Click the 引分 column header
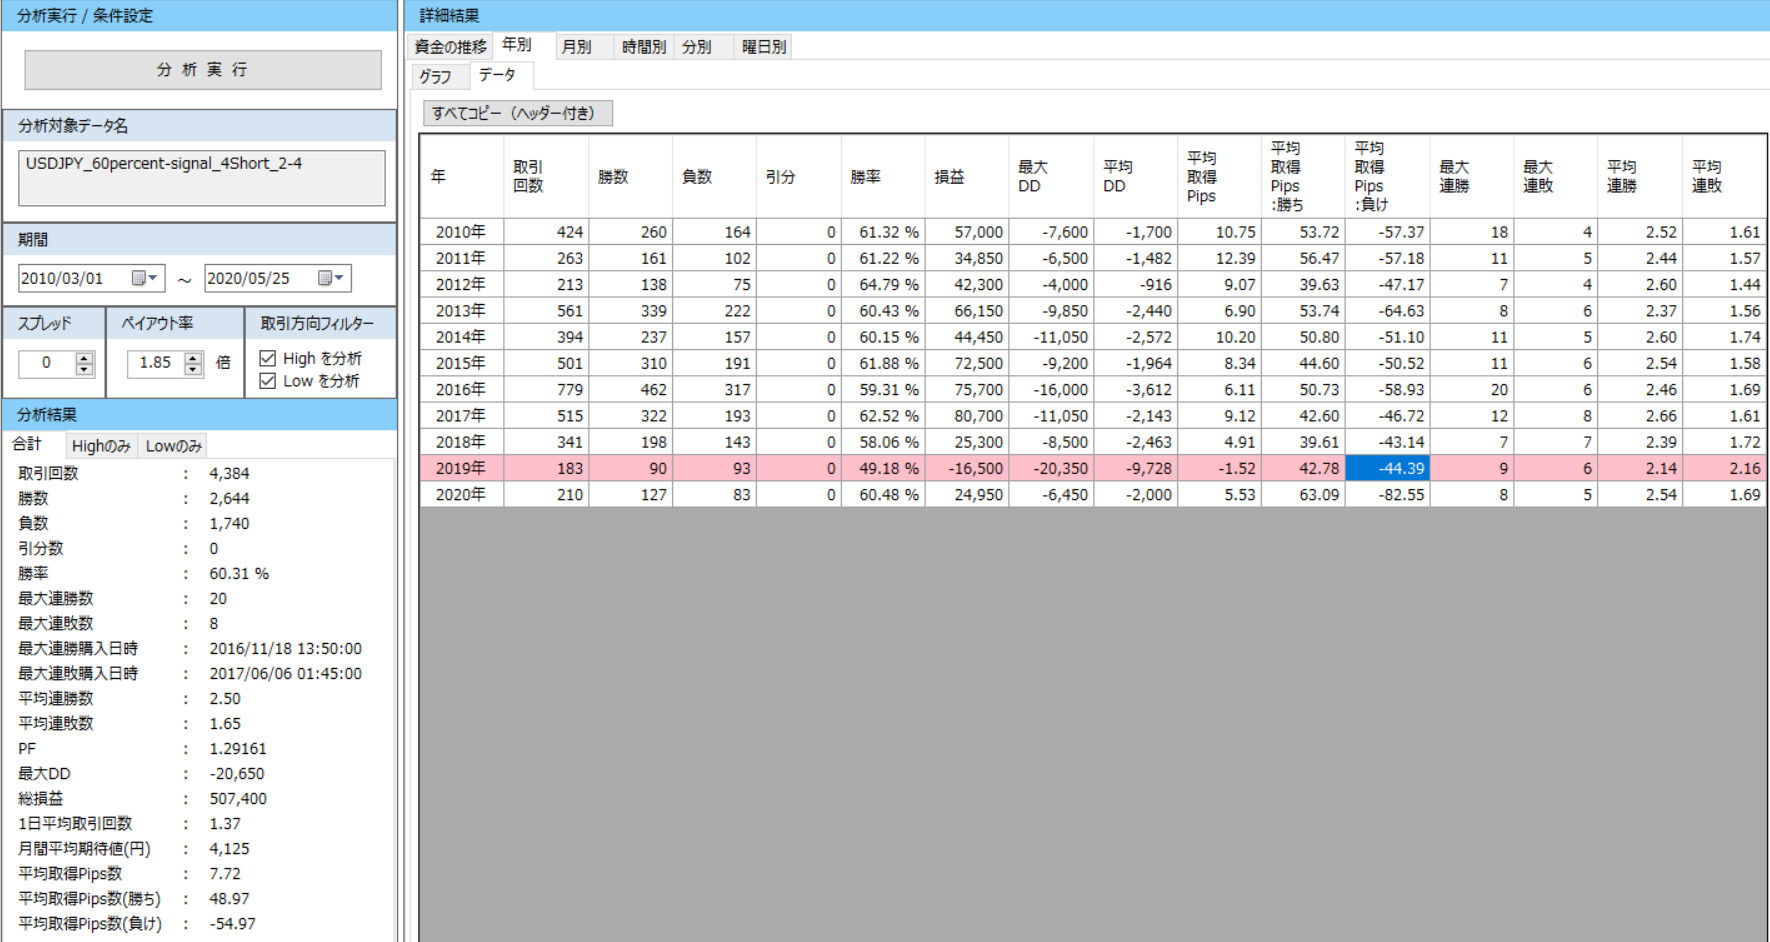Screen dimensions: 1770x942 [799, 177]
